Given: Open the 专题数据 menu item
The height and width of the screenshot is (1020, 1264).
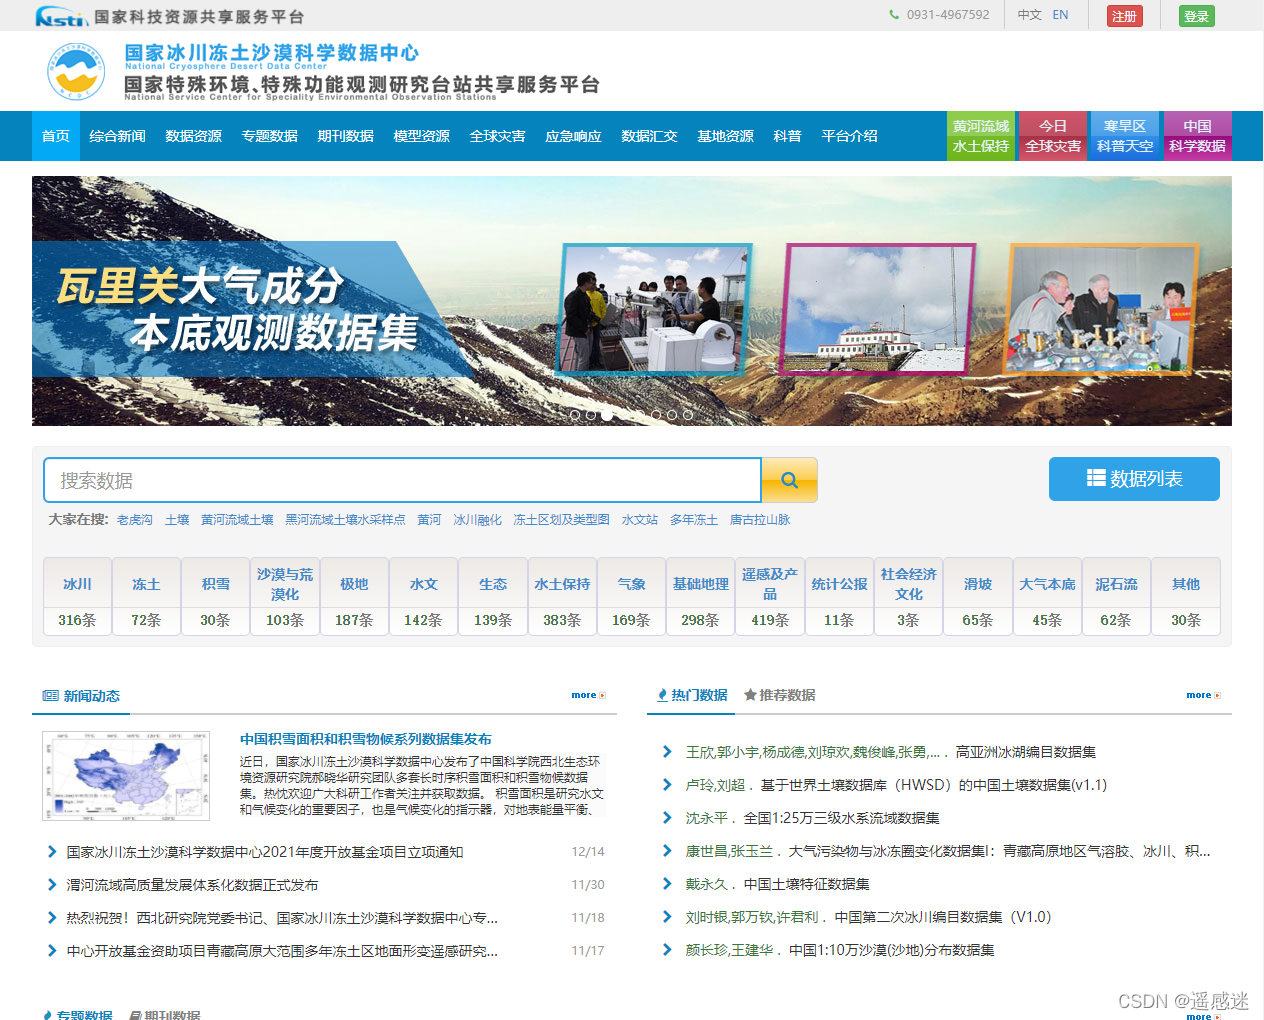Looking at the screenshot, I should point(269,136).
